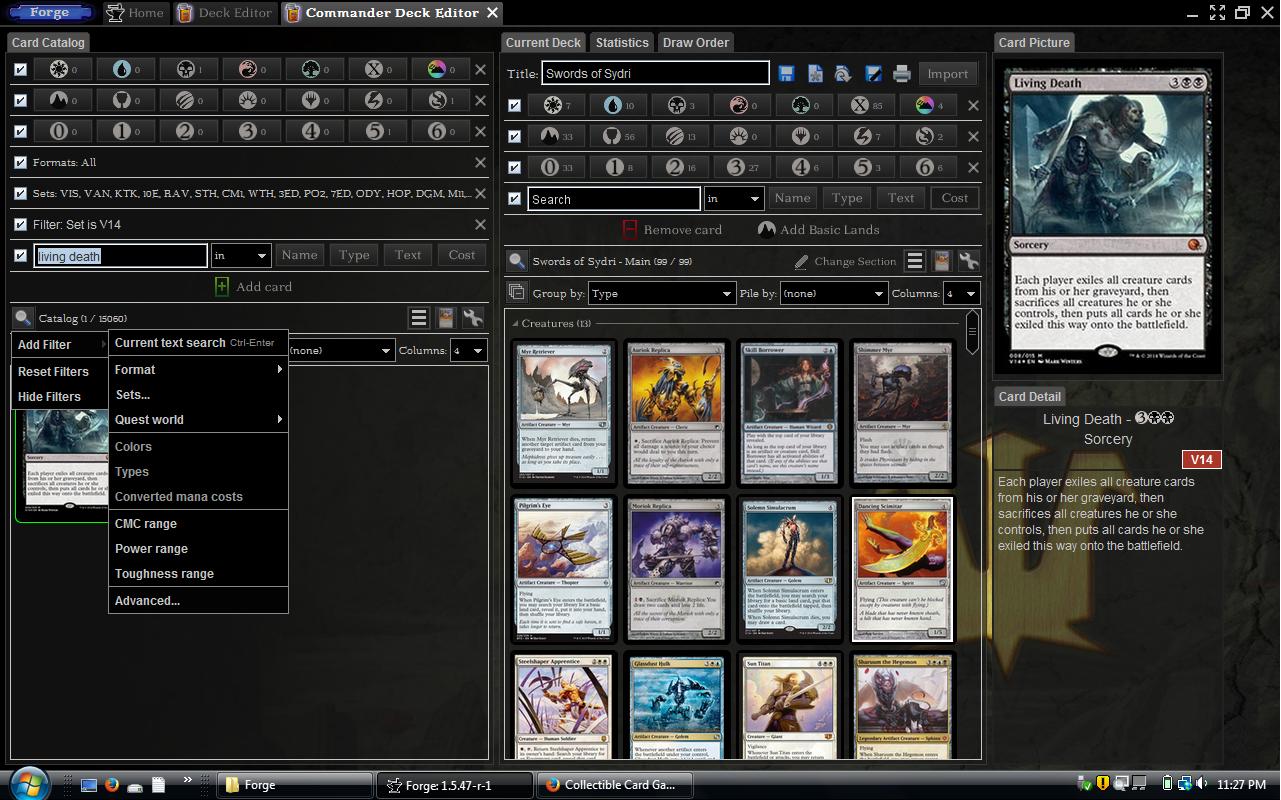The width and height of the screenshot is (1281, 800).
Task: Toggle deck blue mana filter showing 10
Action: (618, 105)
